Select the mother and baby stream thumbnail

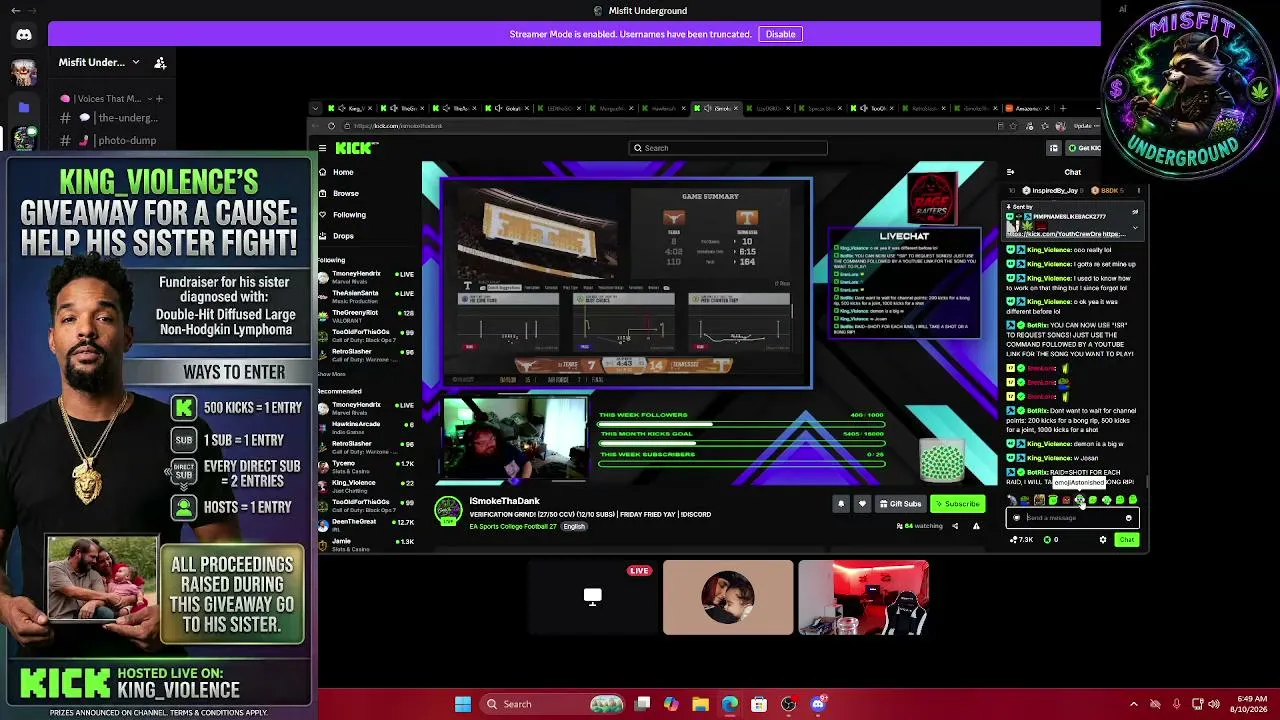[728, 597]
